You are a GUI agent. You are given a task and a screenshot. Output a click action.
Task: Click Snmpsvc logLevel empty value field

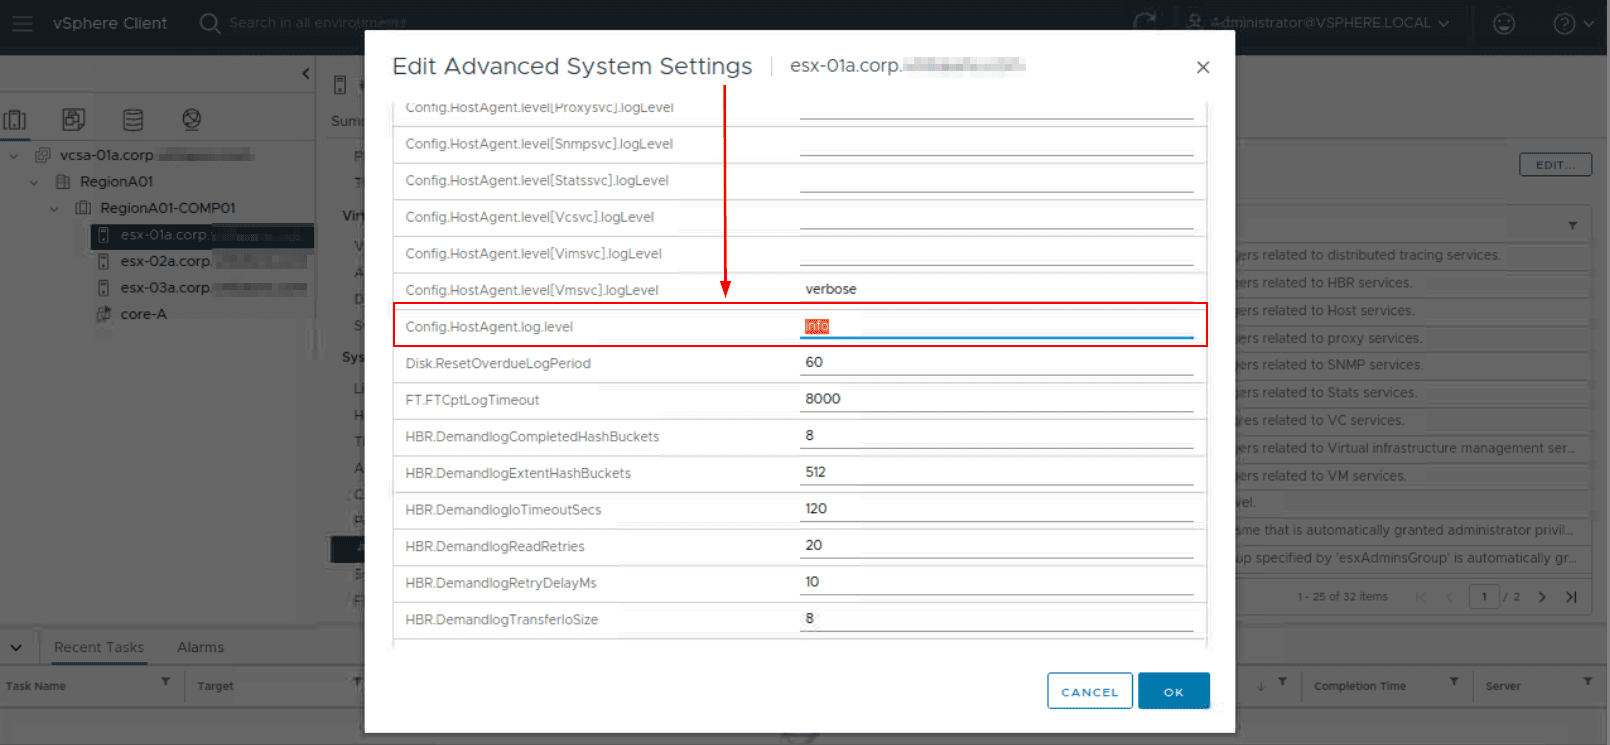996,143
